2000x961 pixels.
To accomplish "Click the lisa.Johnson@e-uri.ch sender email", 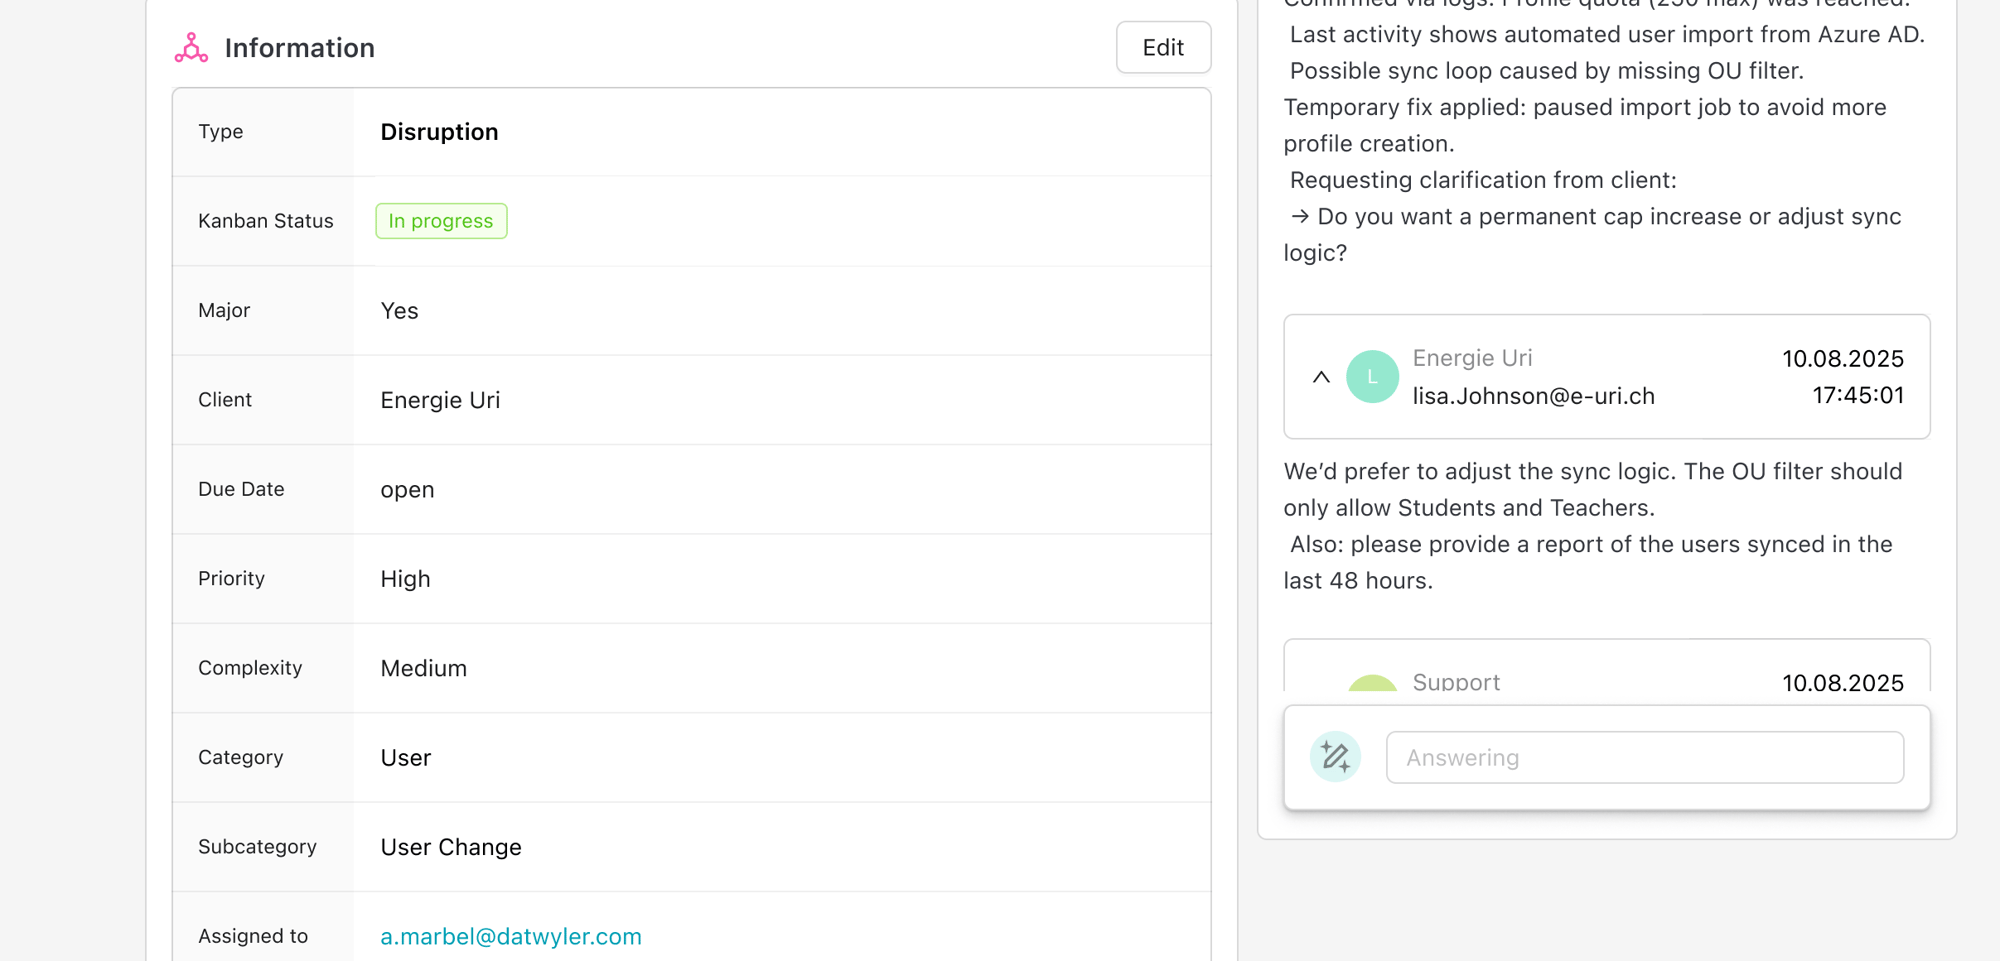I will [1533, 396].
